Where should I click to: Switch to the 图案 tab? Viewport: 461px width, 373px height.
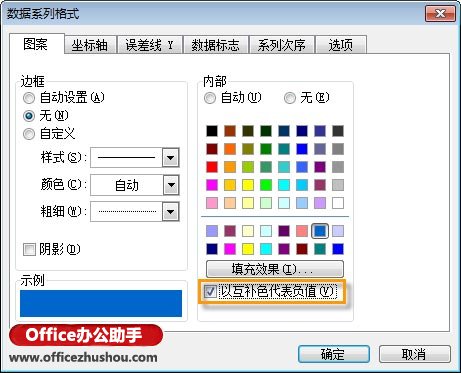click(x=36, y=44)
